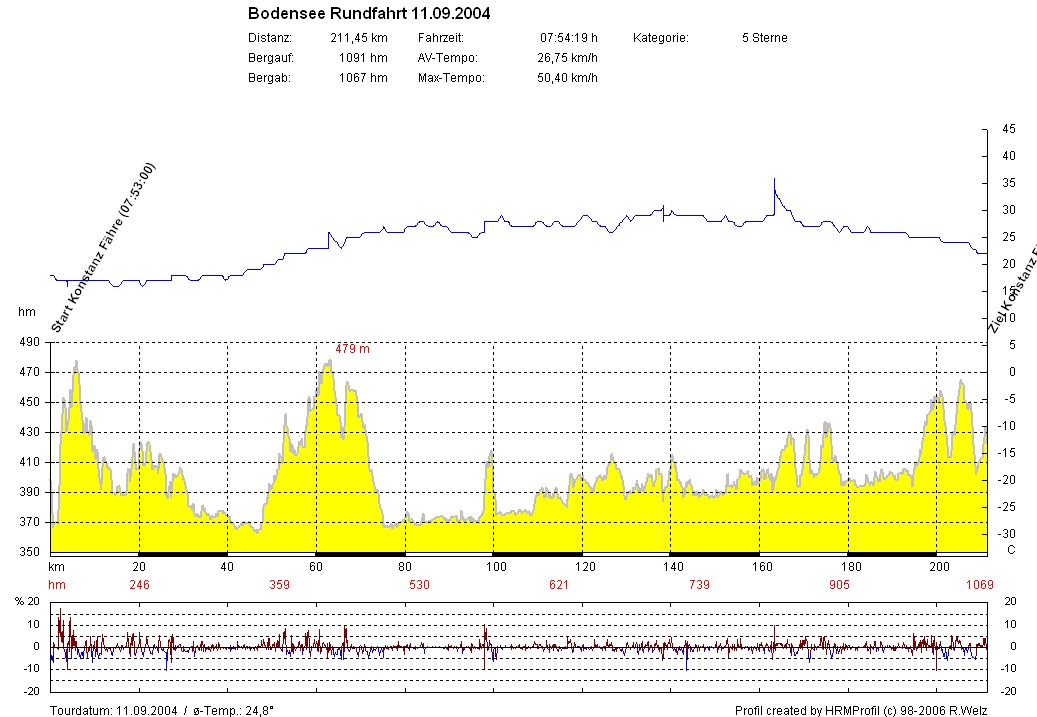Screen dimensions: 1037x717
Task: Select the Distanz value 211,45 km
Action: pyautogui.click(x=358, y=38)
